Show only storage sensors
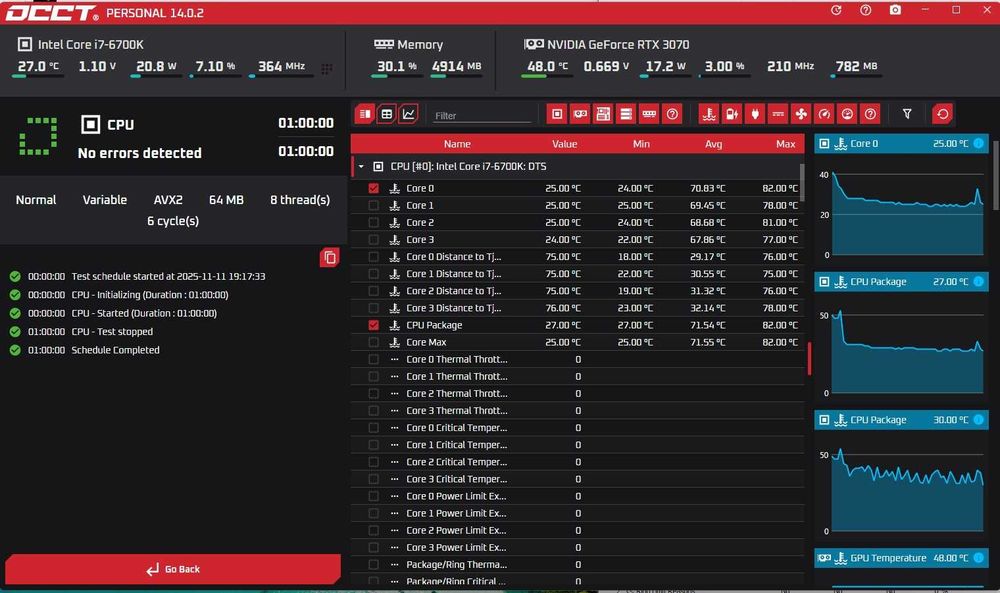The height and width of the screenshot is (593, 1000). coord(626,114)
